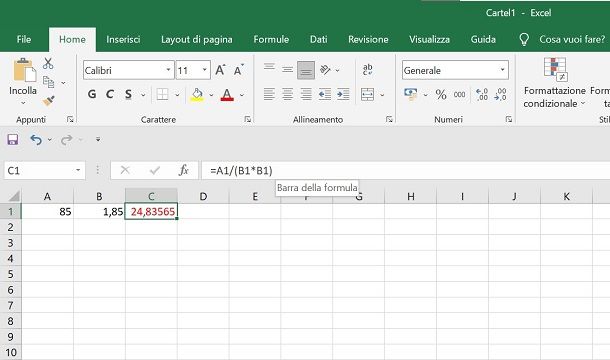Click the borders icon
Screen dimensions: 610x360
click(x=162, y=94)
